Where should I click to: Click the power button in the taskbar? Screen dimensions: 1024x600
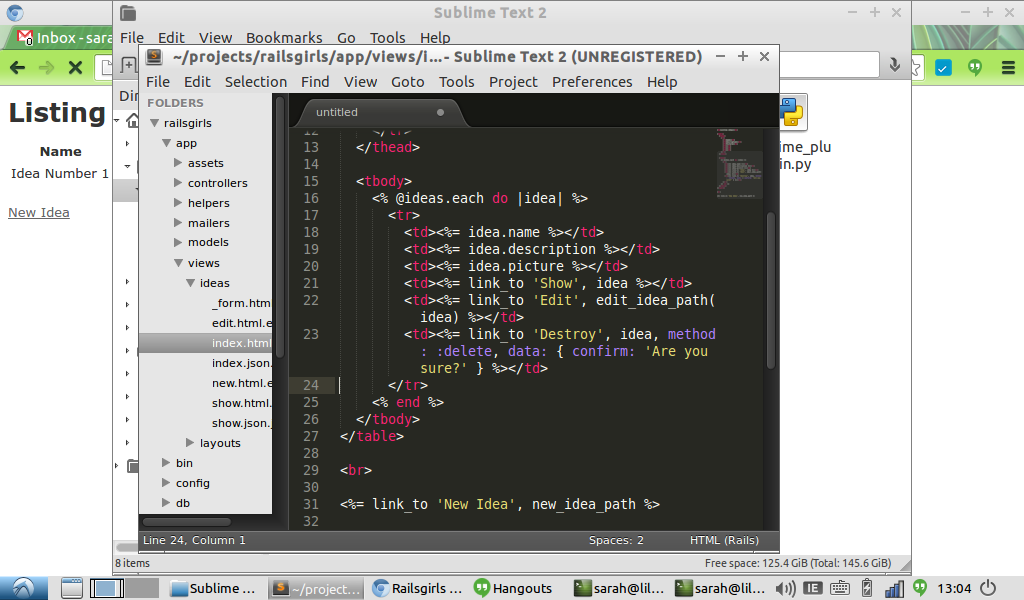989,588
